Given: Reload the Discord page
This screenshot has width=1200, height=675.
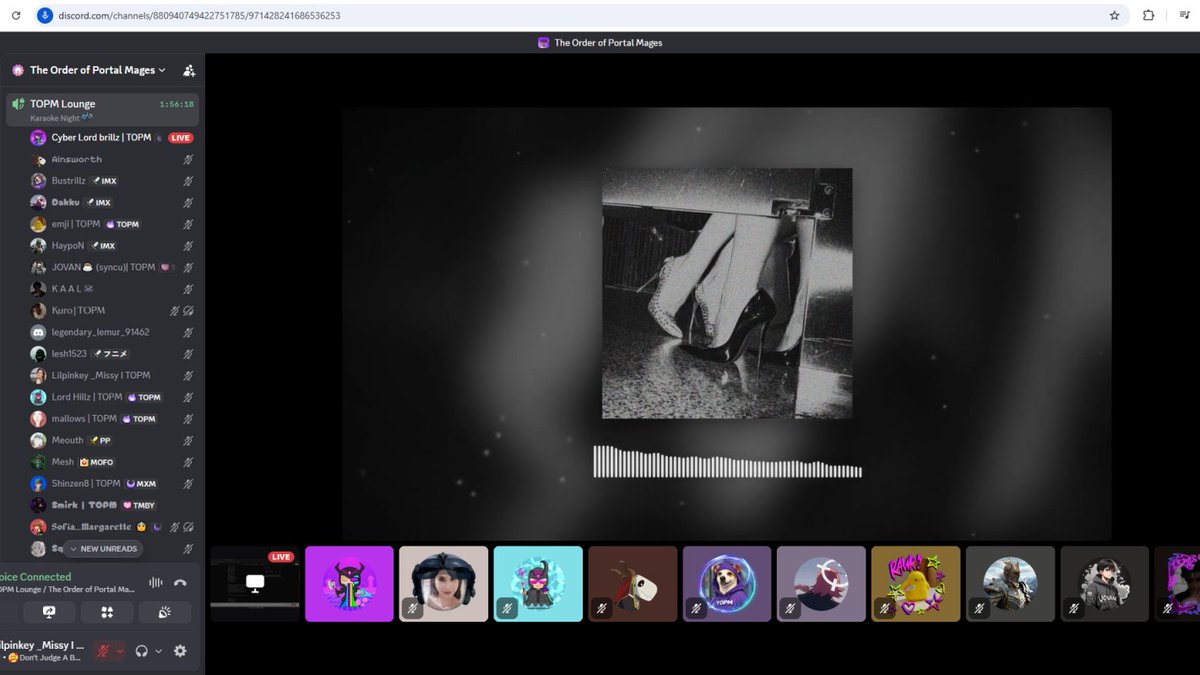Looking at the screenshot, I should point(16,16).
